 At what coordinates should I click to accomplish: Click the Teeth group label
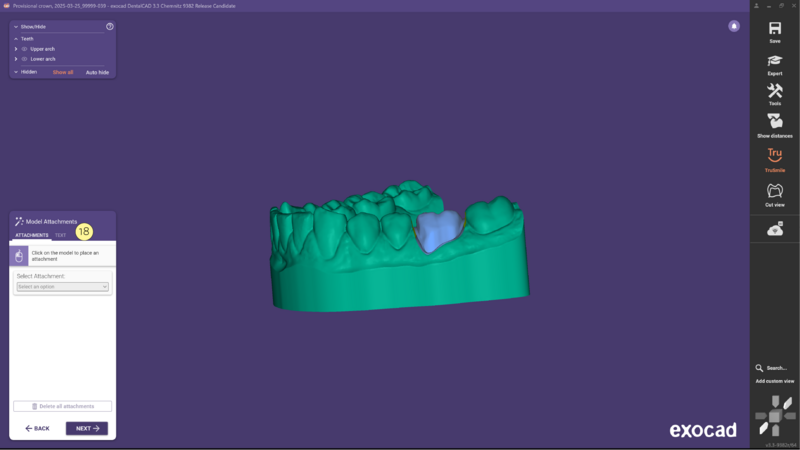coord(27,39)
